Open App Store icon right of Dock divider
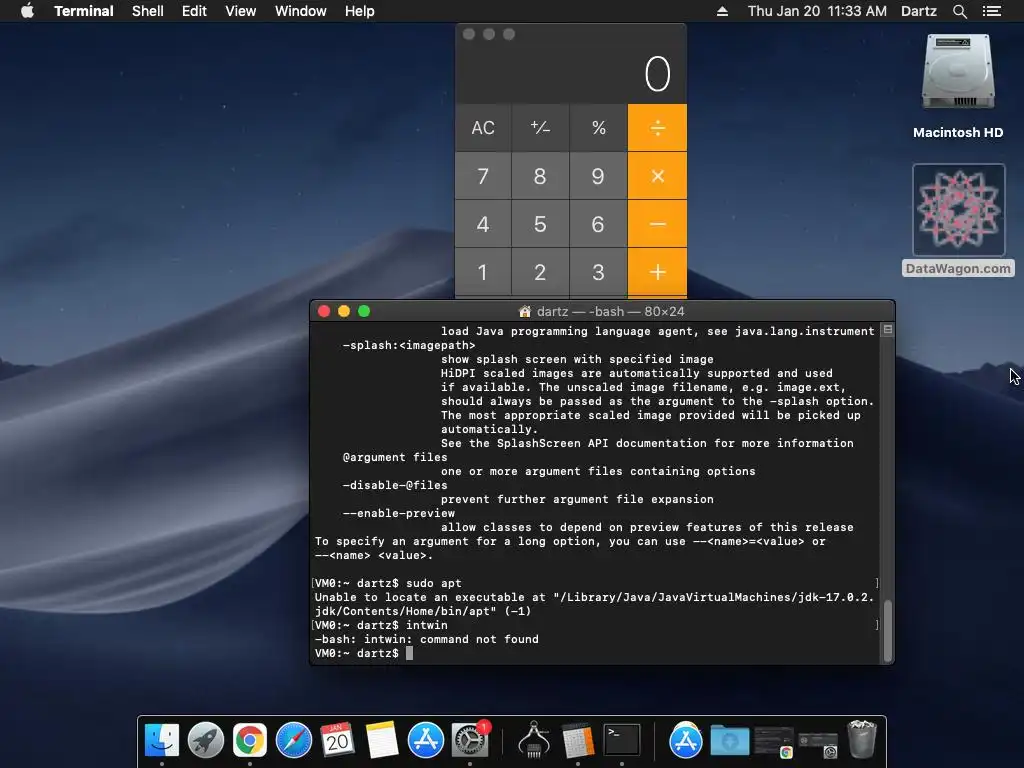1024x768 pixels. pos(686,741)
